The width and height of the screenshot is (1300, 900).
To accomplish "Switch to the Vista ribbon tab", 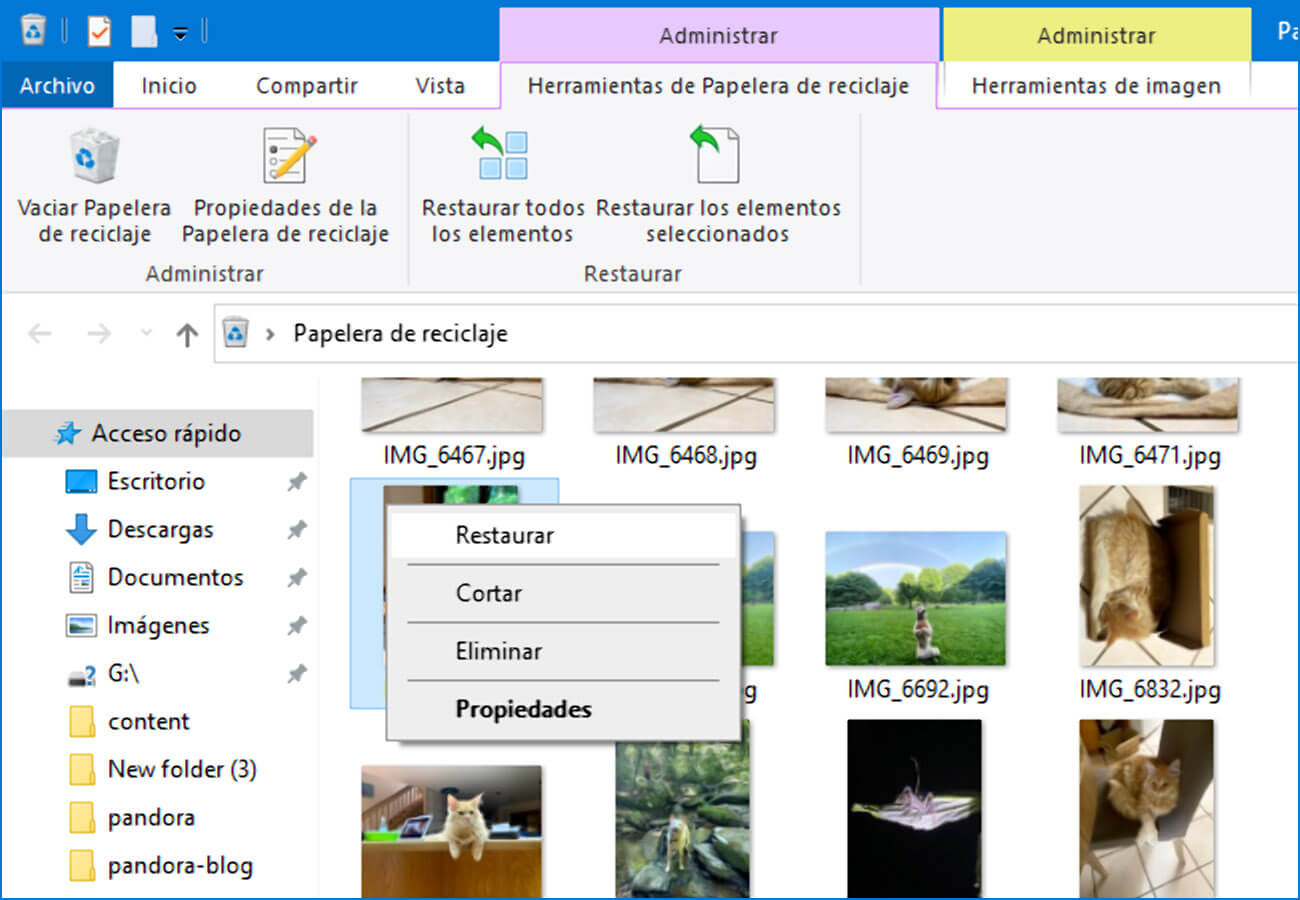I will click(440, 86).
